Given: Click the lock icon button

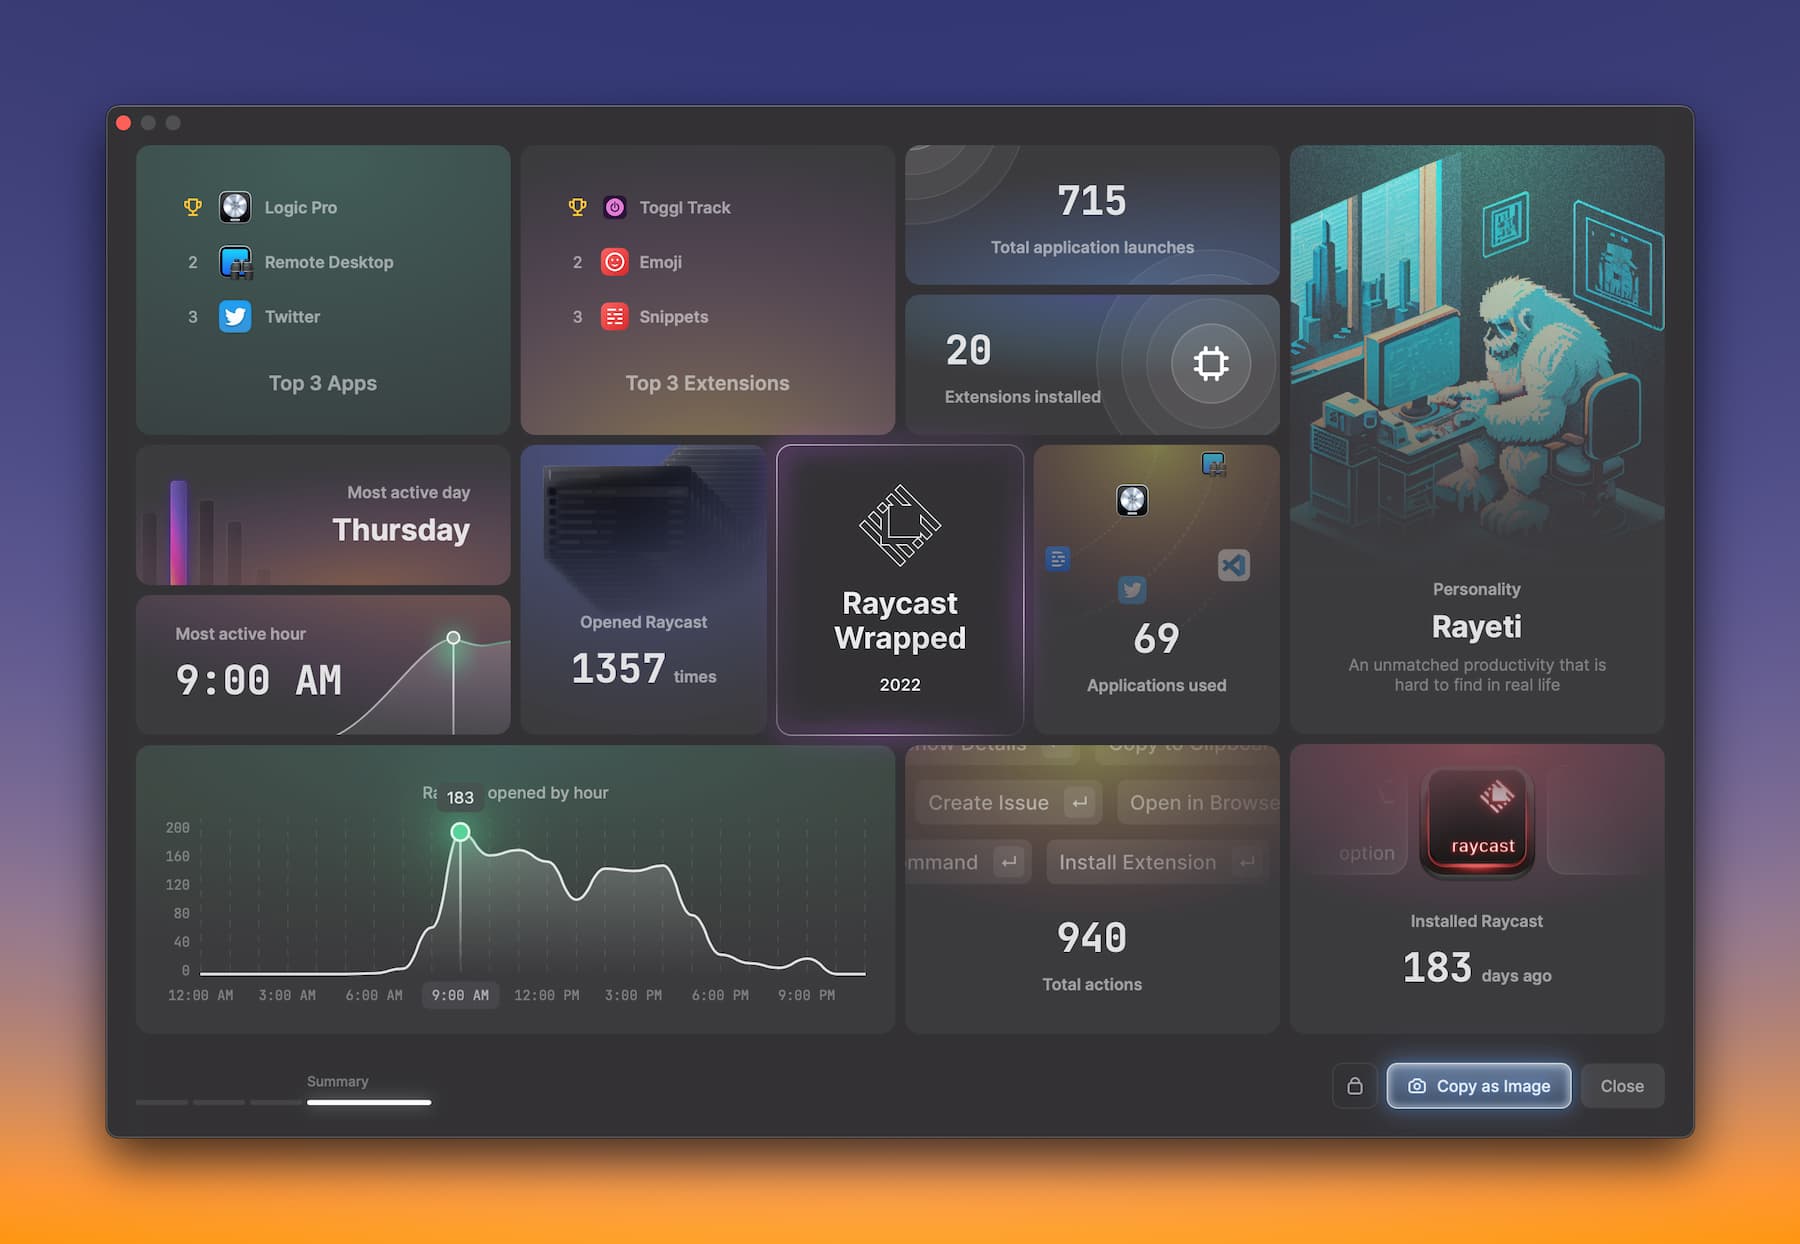Looking at the screenshot, I should (1355, 1086).
